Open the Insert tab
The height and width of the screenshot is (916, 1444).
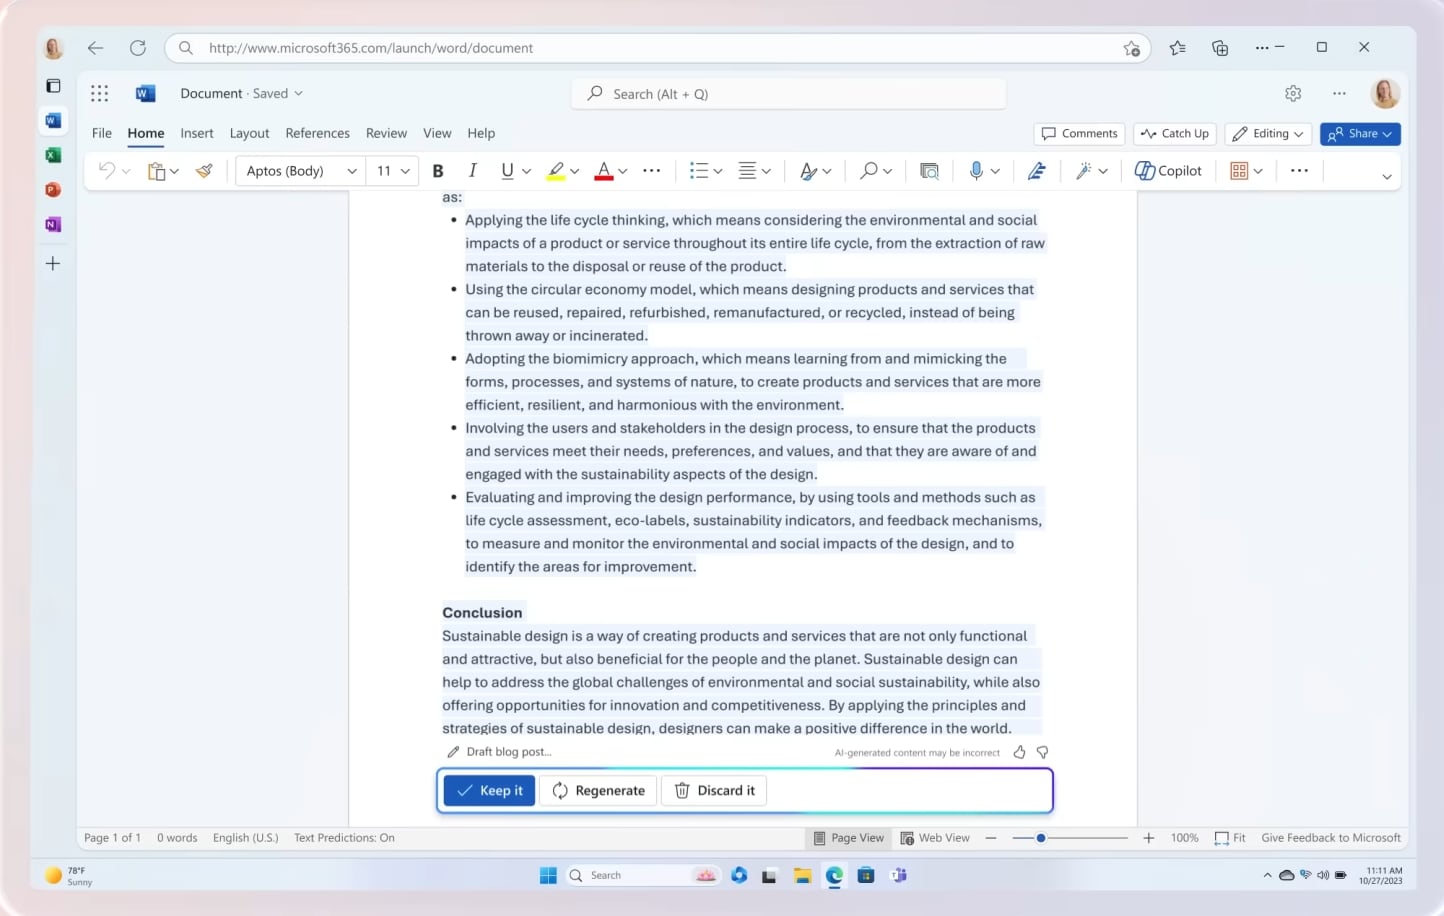(x=197, y=133)
